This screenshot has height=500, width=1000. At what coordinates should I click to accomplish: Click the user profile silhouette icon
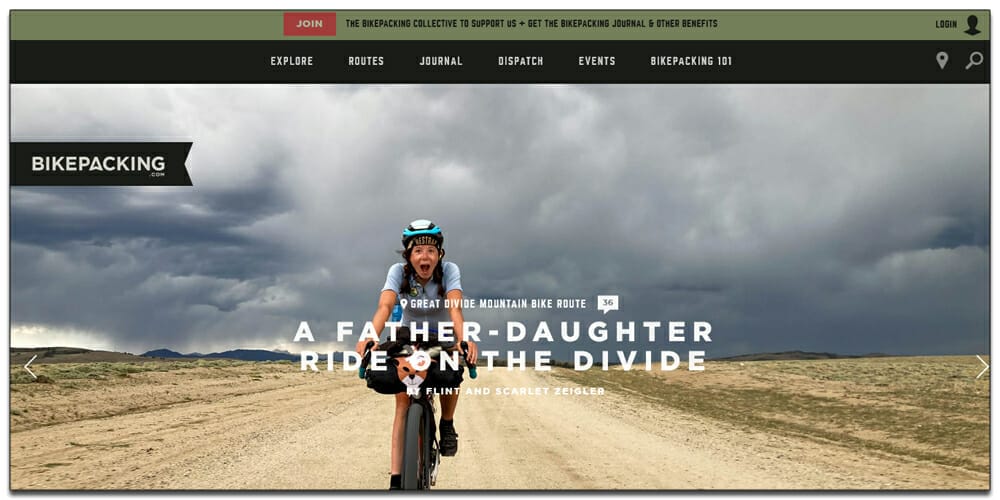[973, 25]
